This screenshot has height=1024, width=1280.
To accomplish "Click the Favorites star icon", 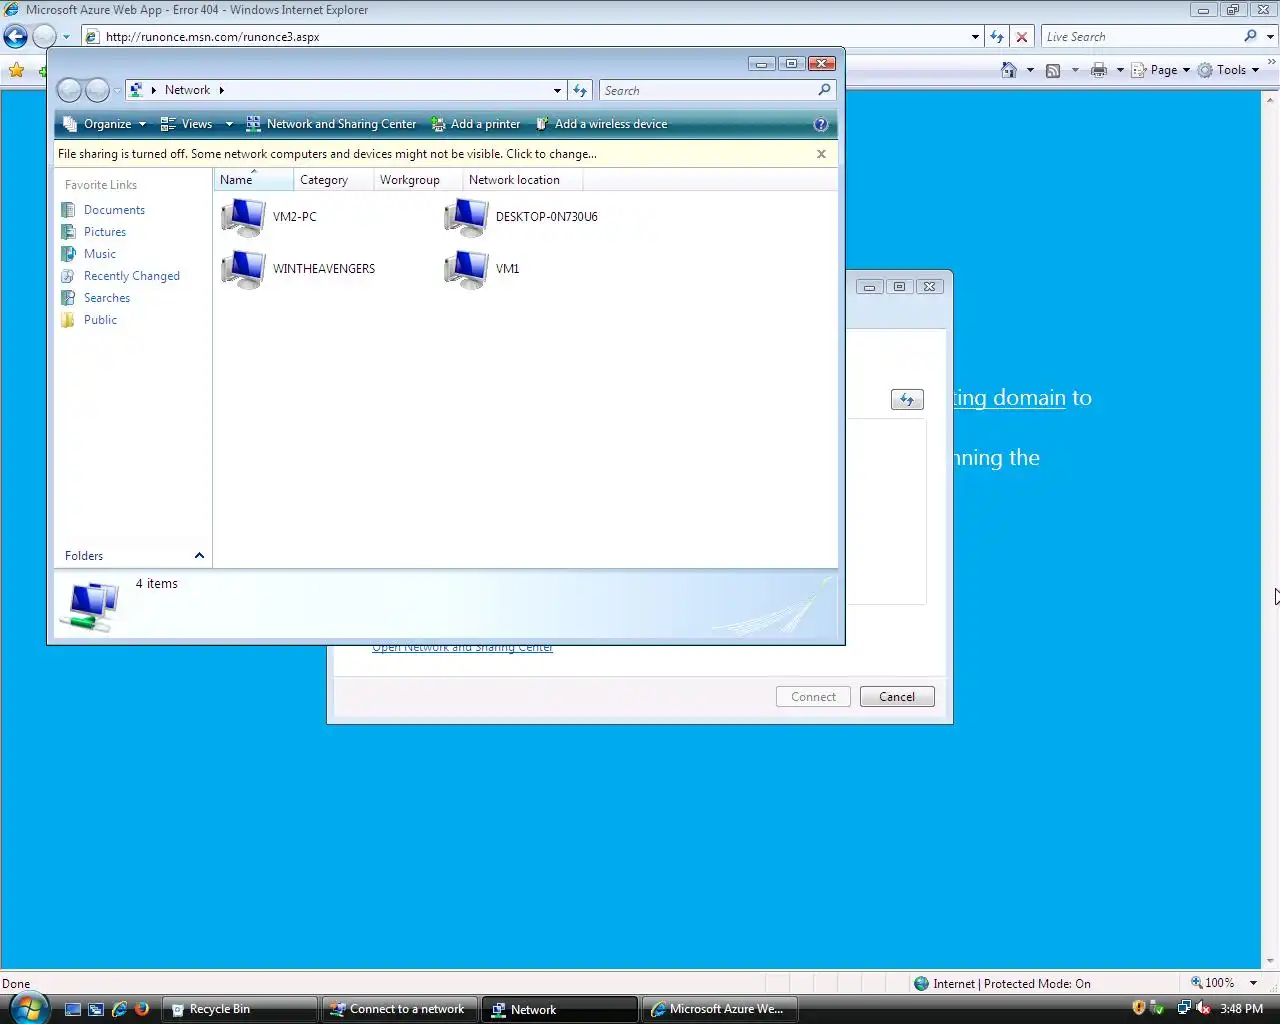I will tap(16, 70).
